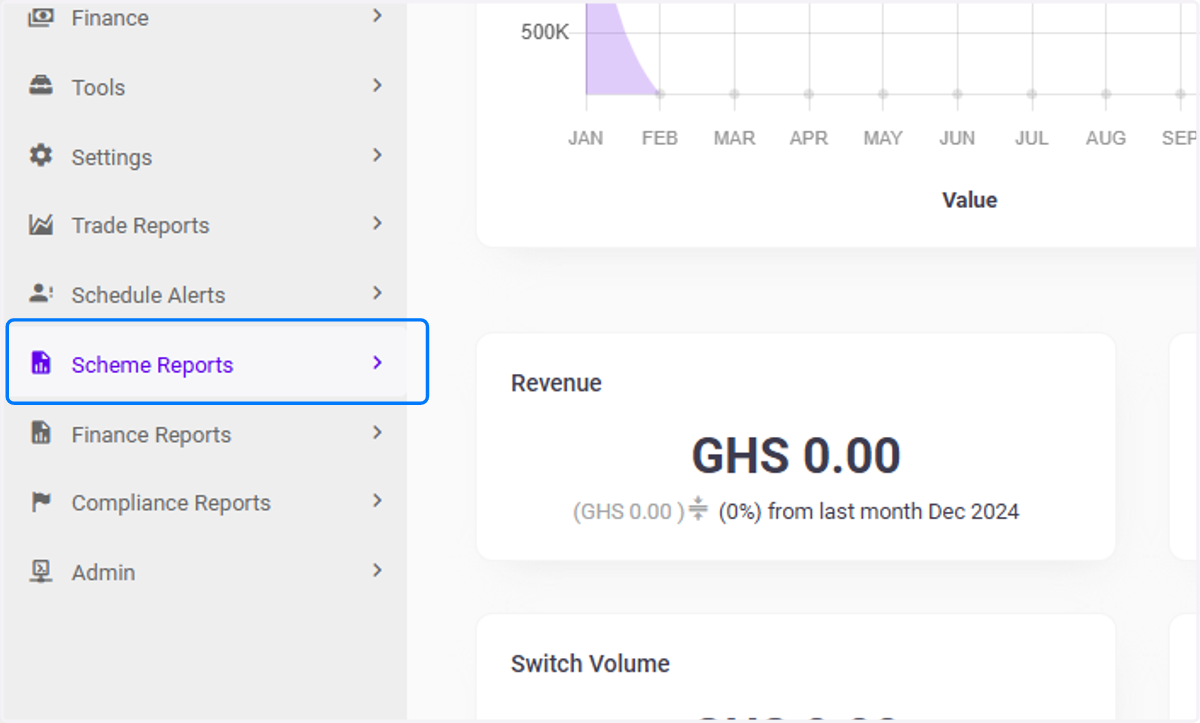This screenshot has width=1200, height=723.
Task: Click the 500K axis label
Action: (x=544, y=32)
